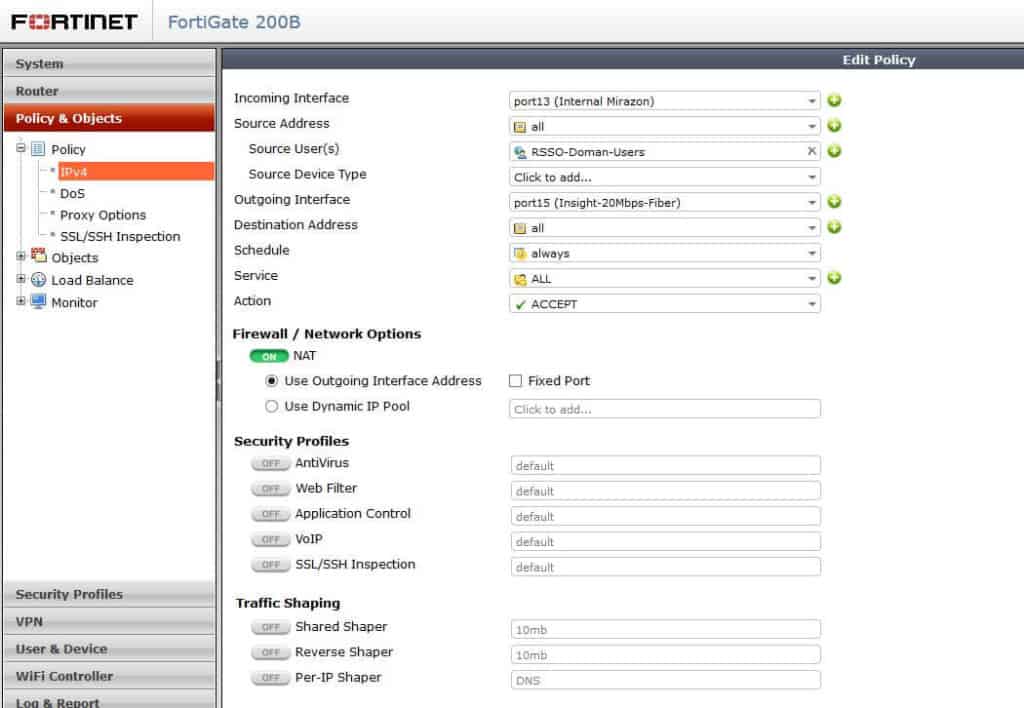Turn off the NAT toggle
Viewport: 1024px width, 708px height.
click(268, 356)
